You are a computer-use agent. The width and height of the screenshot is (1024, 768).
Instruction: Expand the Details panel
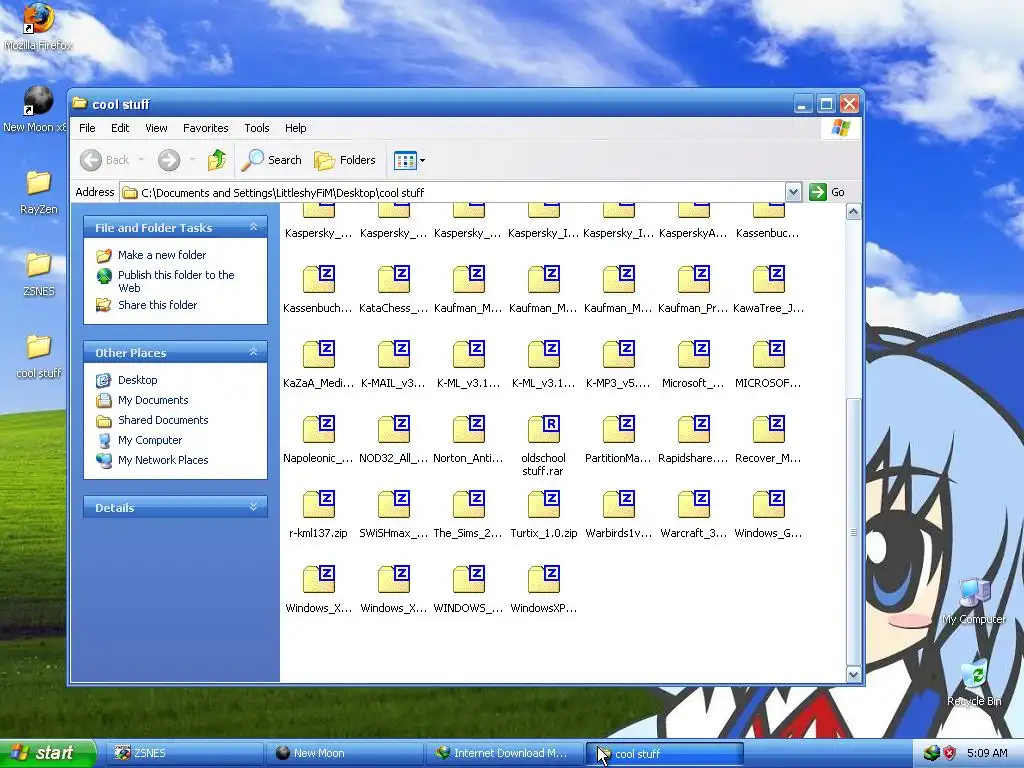(x=253, y=507)
